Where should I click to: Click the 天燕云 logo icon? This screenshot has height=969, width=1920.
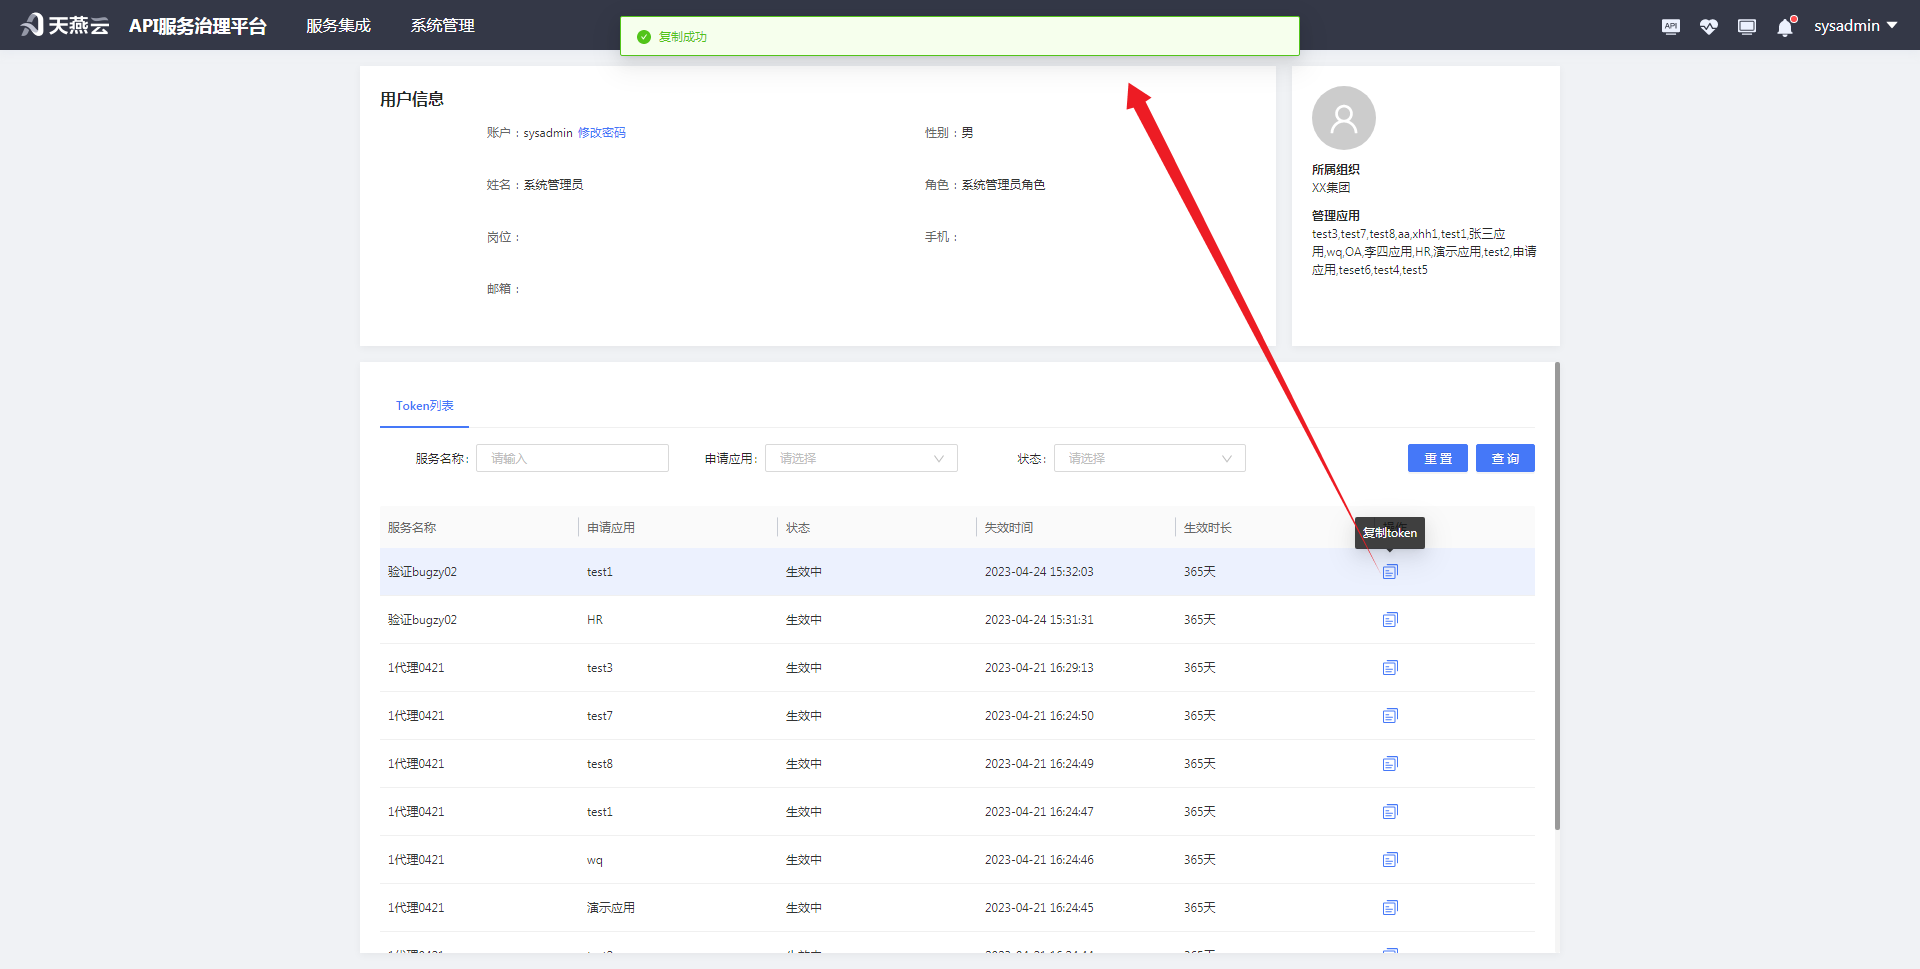tap(30, 24)
